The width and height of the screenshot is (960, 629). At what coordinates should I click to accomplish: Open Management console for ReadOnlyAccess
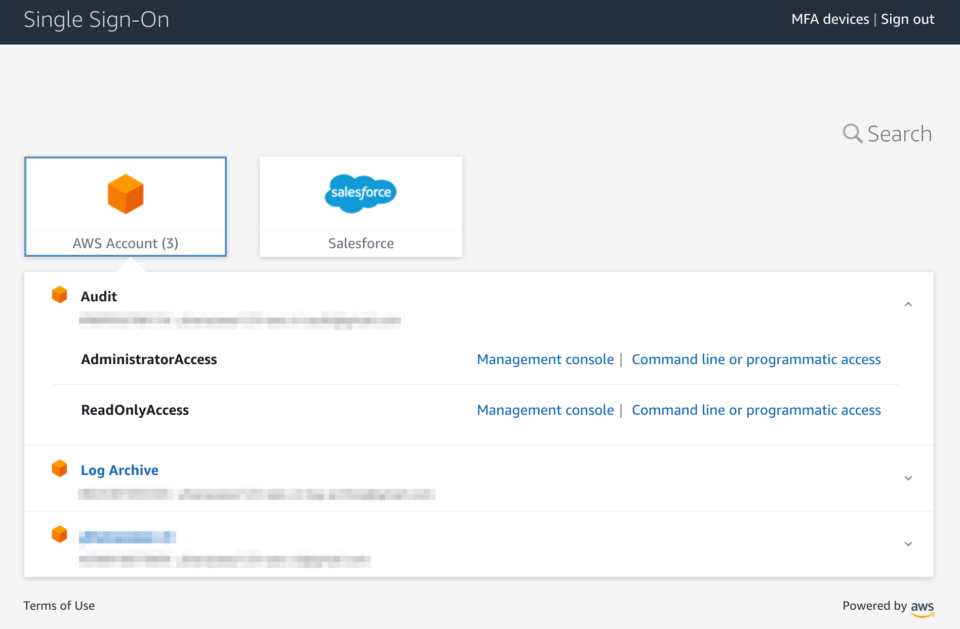click(545, 410)
